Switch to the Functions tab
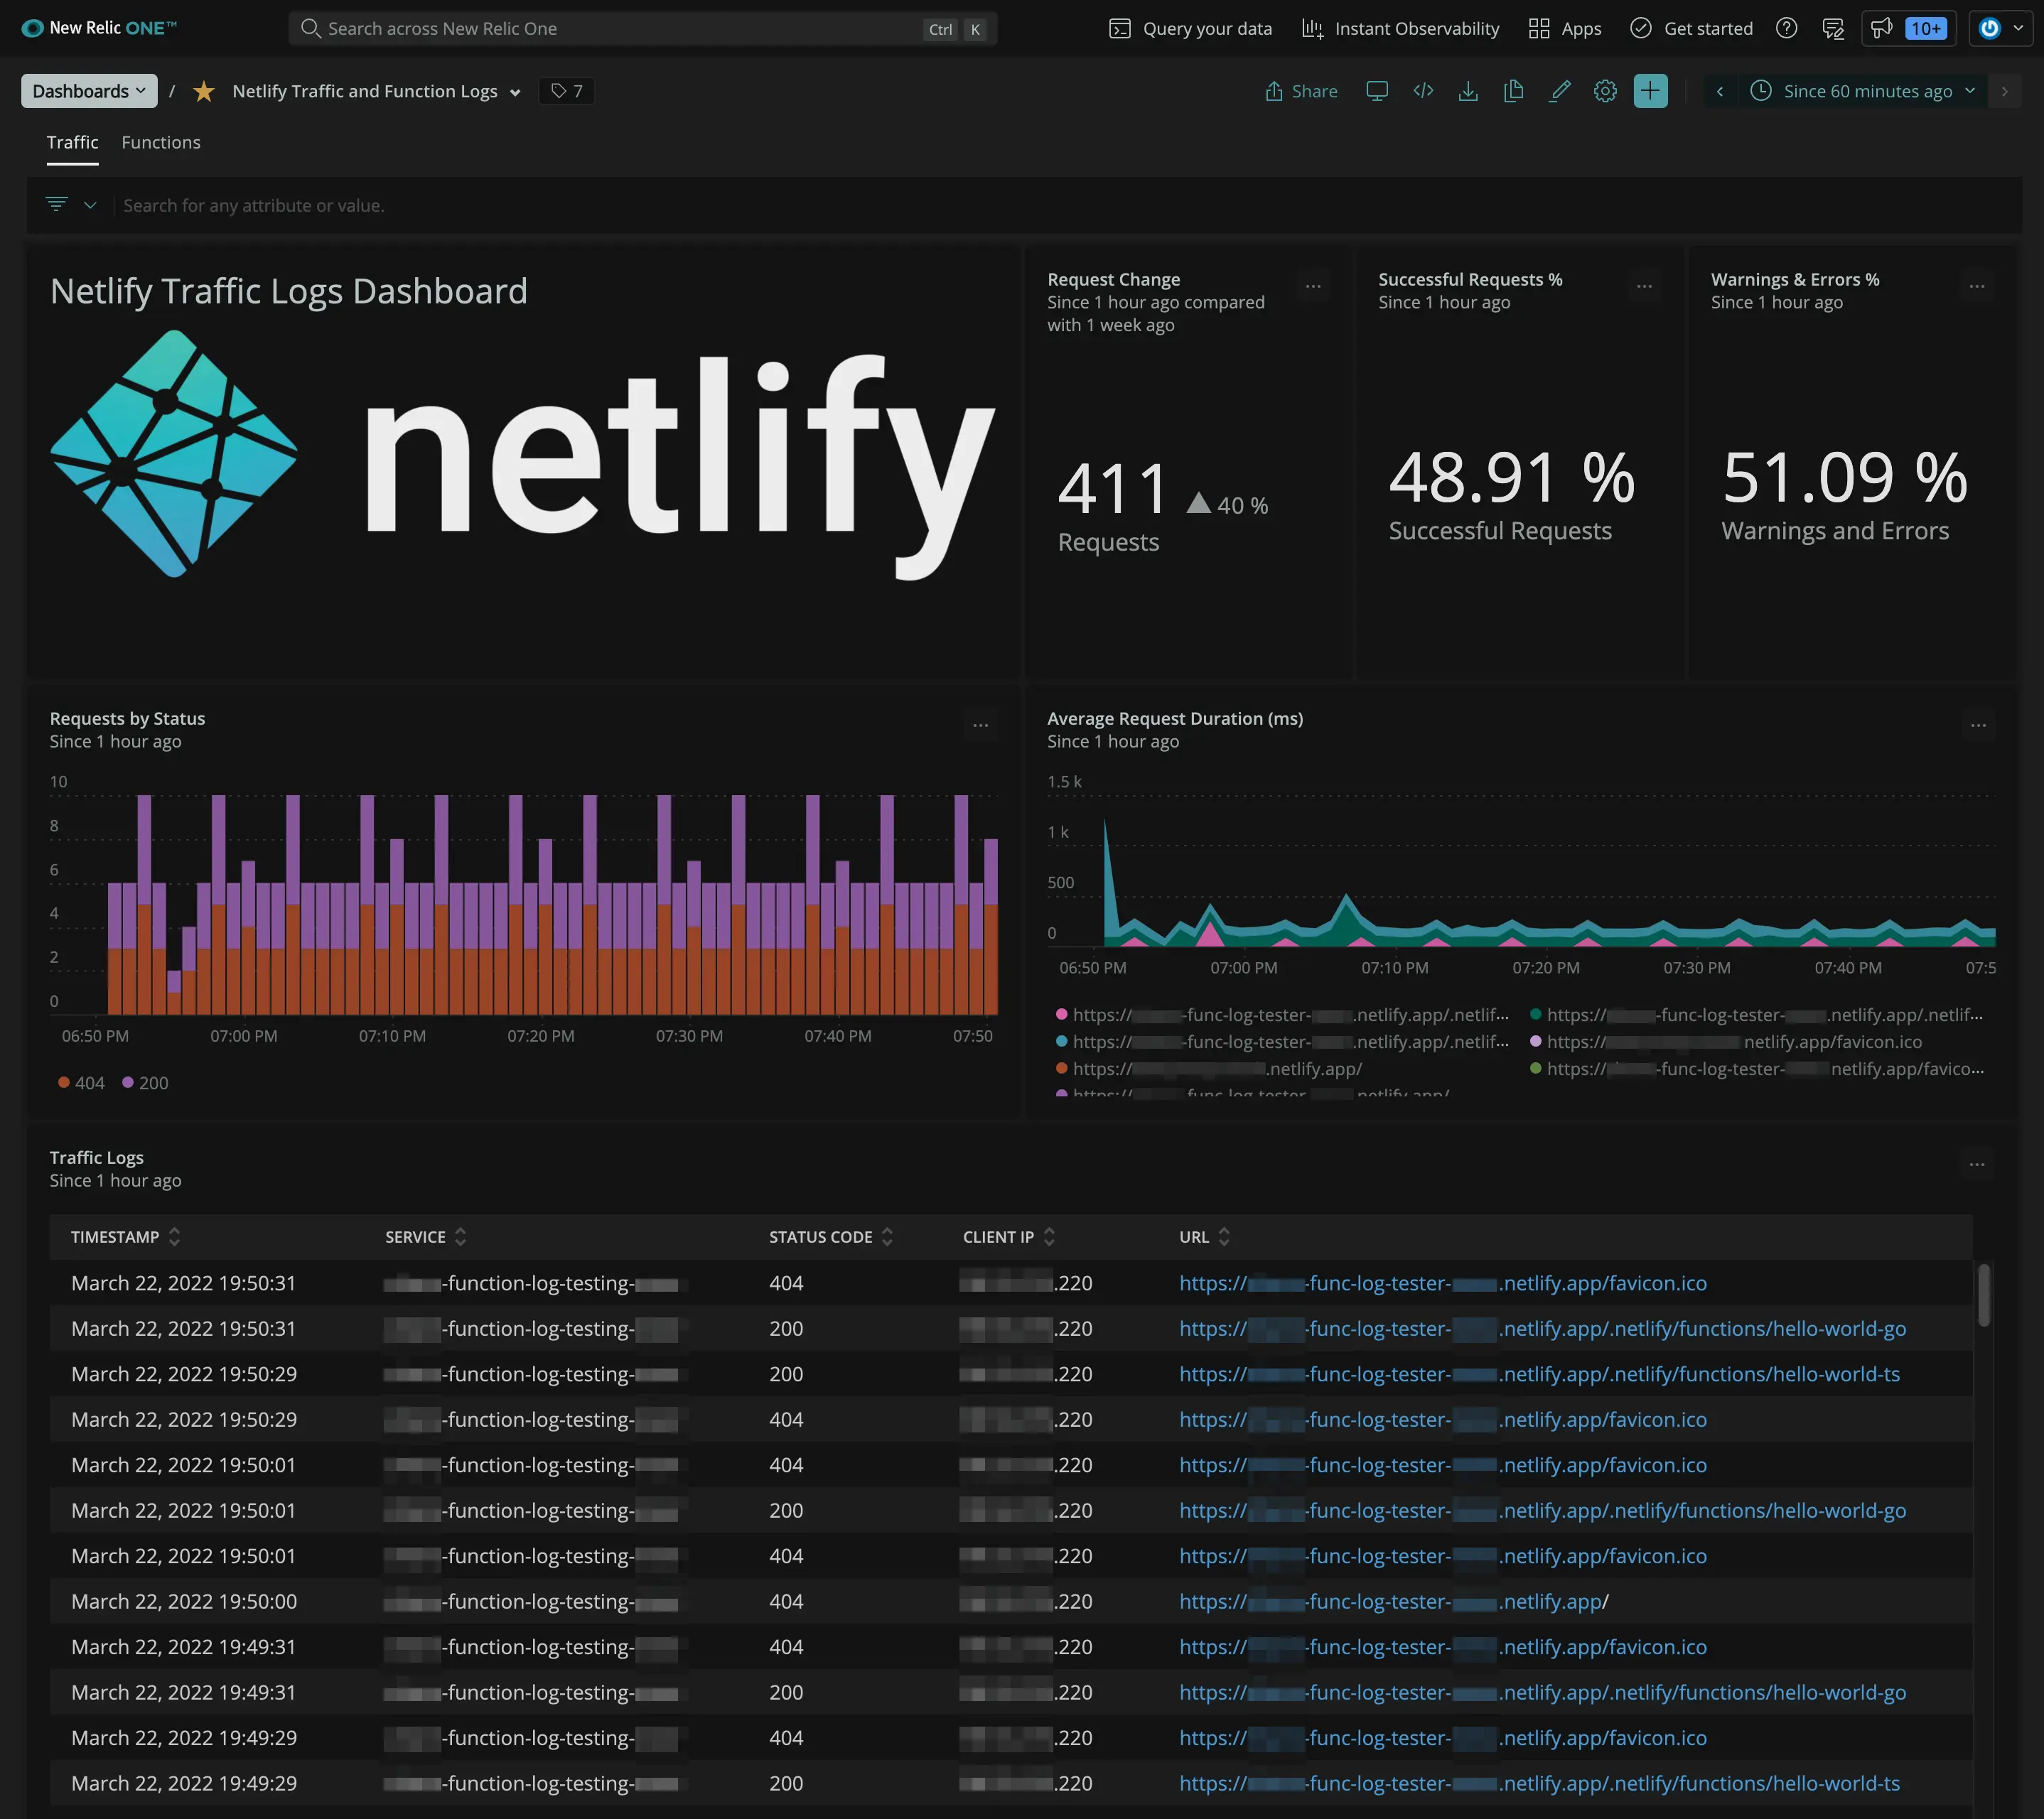2044x1819 pixels. pos(161,142)
